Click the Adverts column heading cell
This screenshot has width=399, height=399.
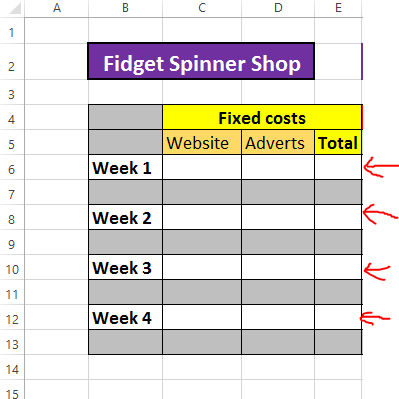278,142
